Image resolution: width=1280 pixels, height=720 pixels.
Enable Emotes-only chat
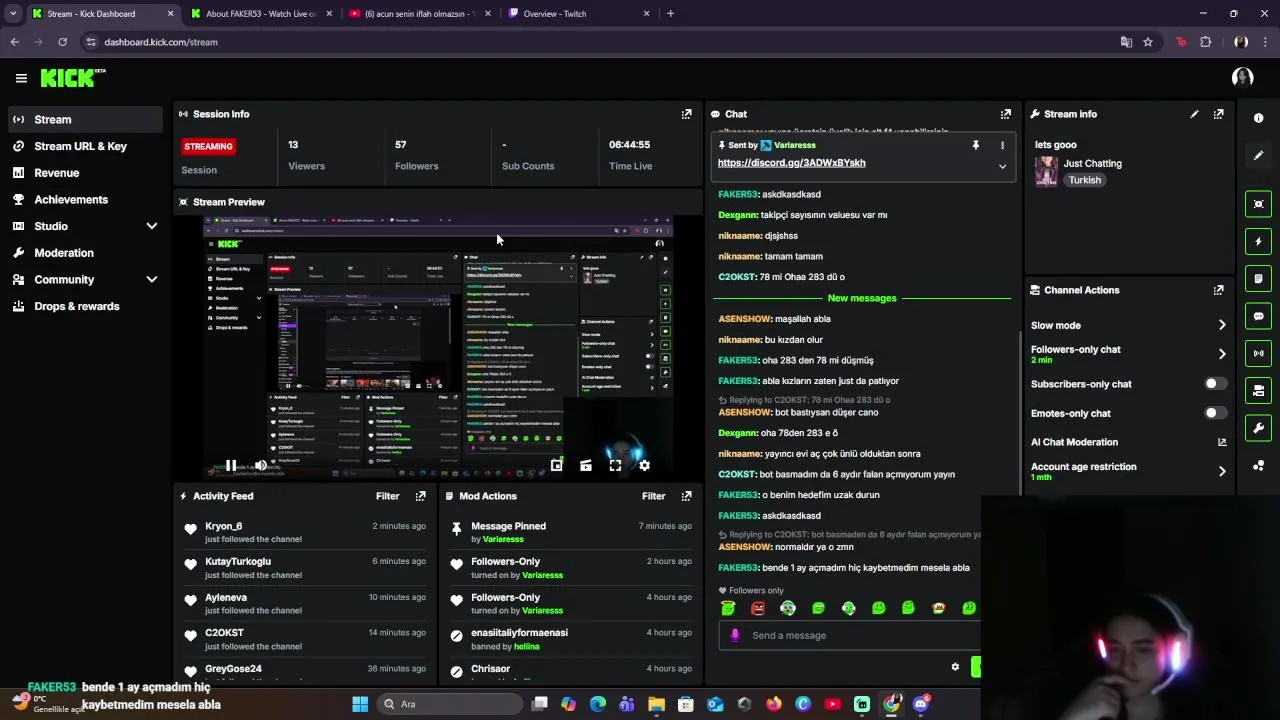(x=1215, y=413)
